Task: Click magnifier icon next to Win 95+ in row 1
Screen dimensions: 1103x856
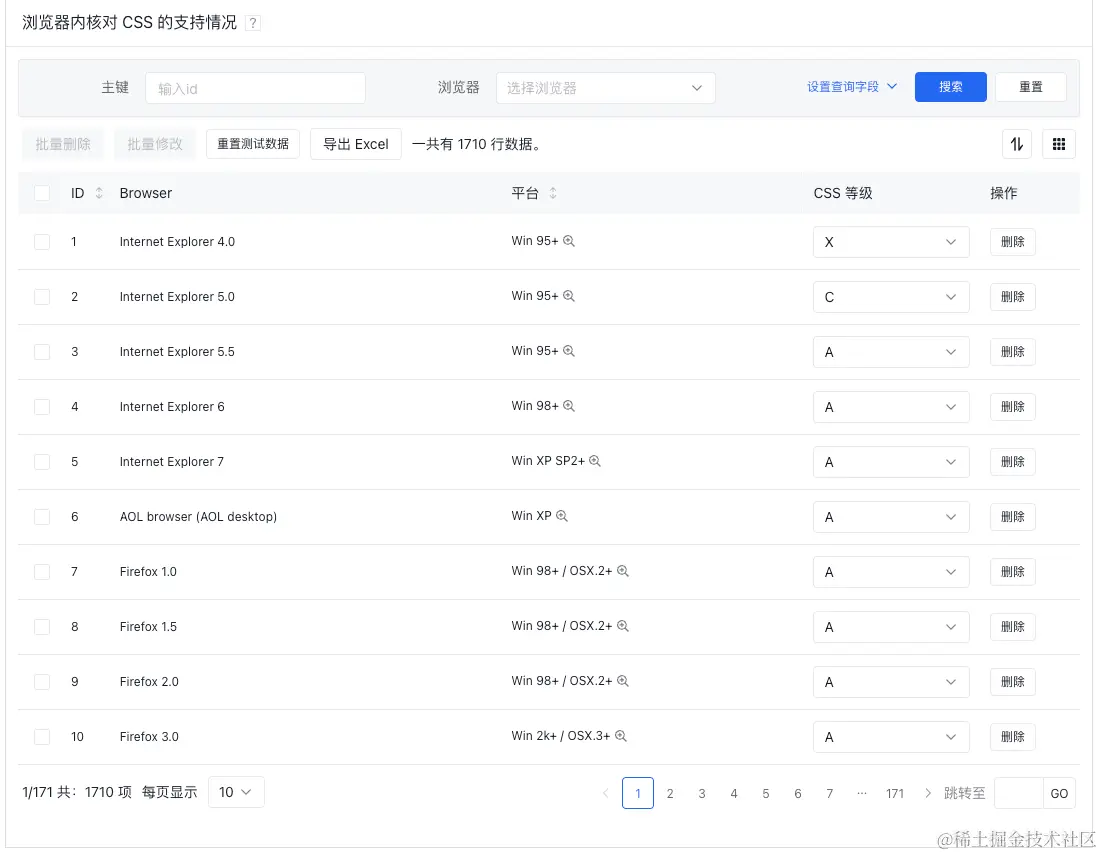Action: point(569,241)
